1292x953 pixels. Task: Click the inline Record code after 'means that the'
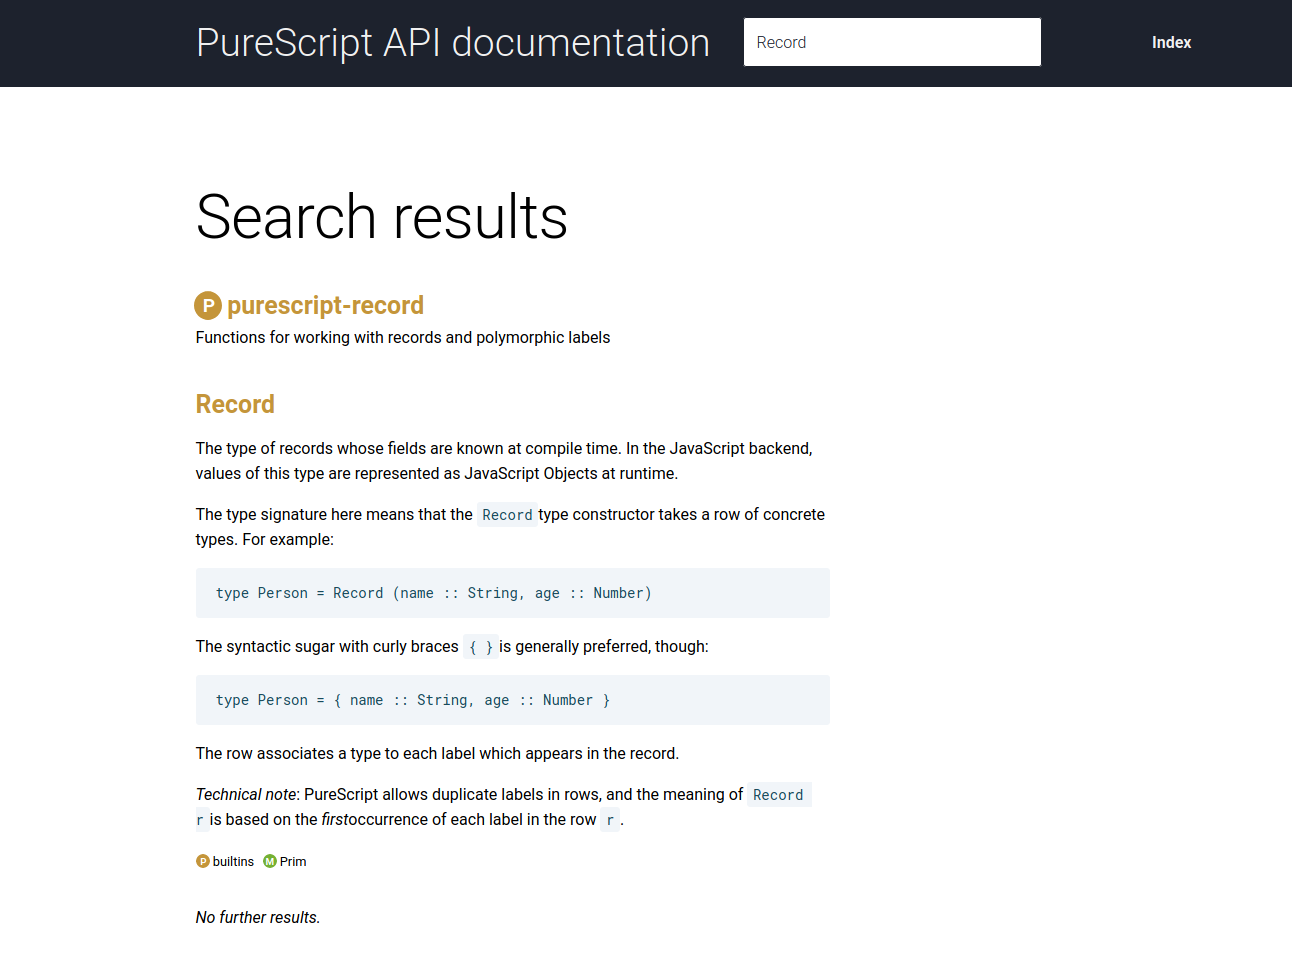tap(507, 515)
